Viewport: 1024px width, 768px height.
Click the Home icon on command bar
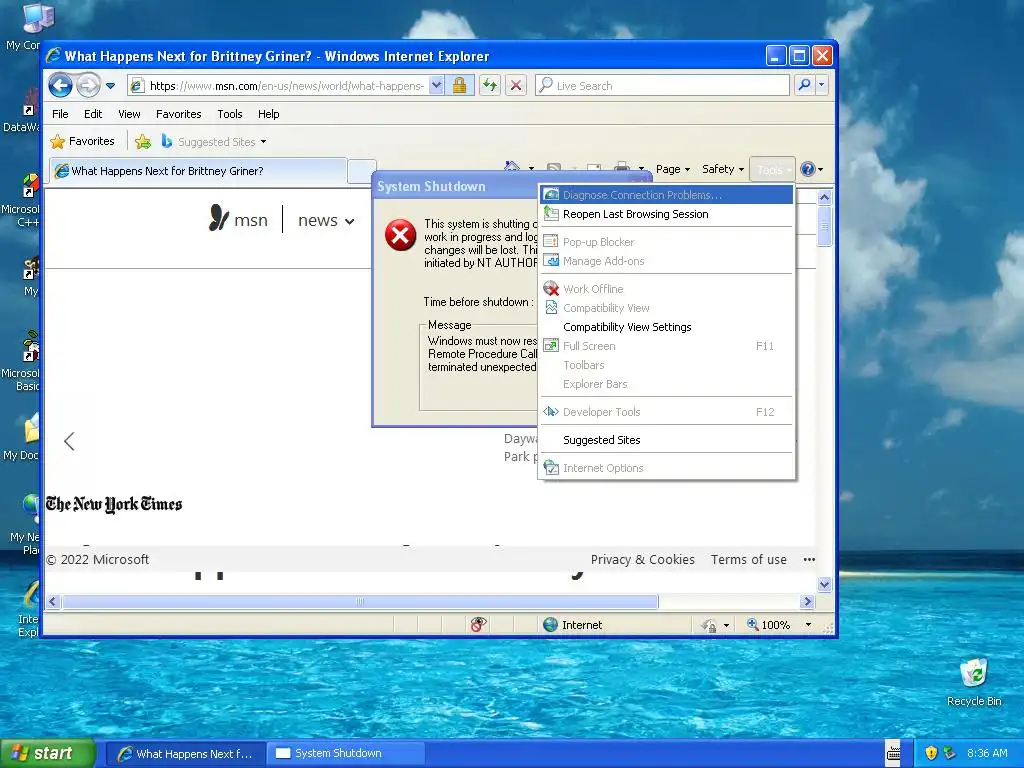(512, 168)
